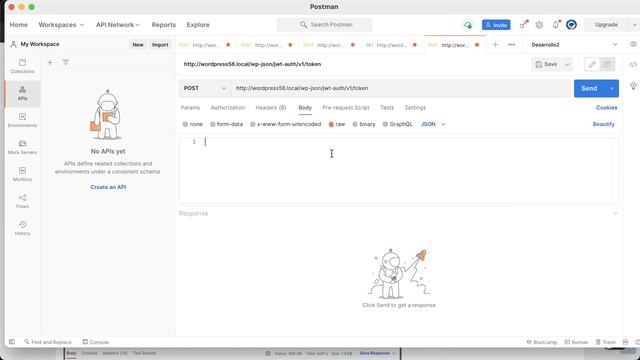Open Mock Servers in sidebar
The height and width of the screenshot is (360, 640).
pos(22,147)
